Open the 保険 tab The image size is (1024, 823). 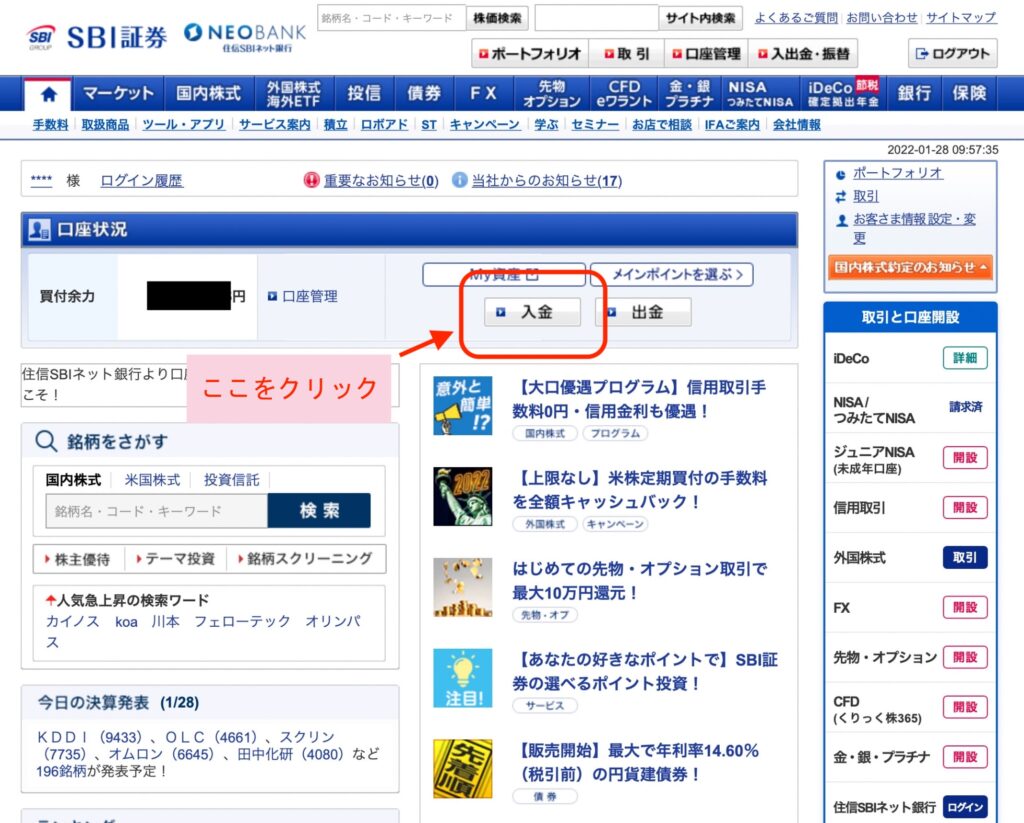point(969,93)
